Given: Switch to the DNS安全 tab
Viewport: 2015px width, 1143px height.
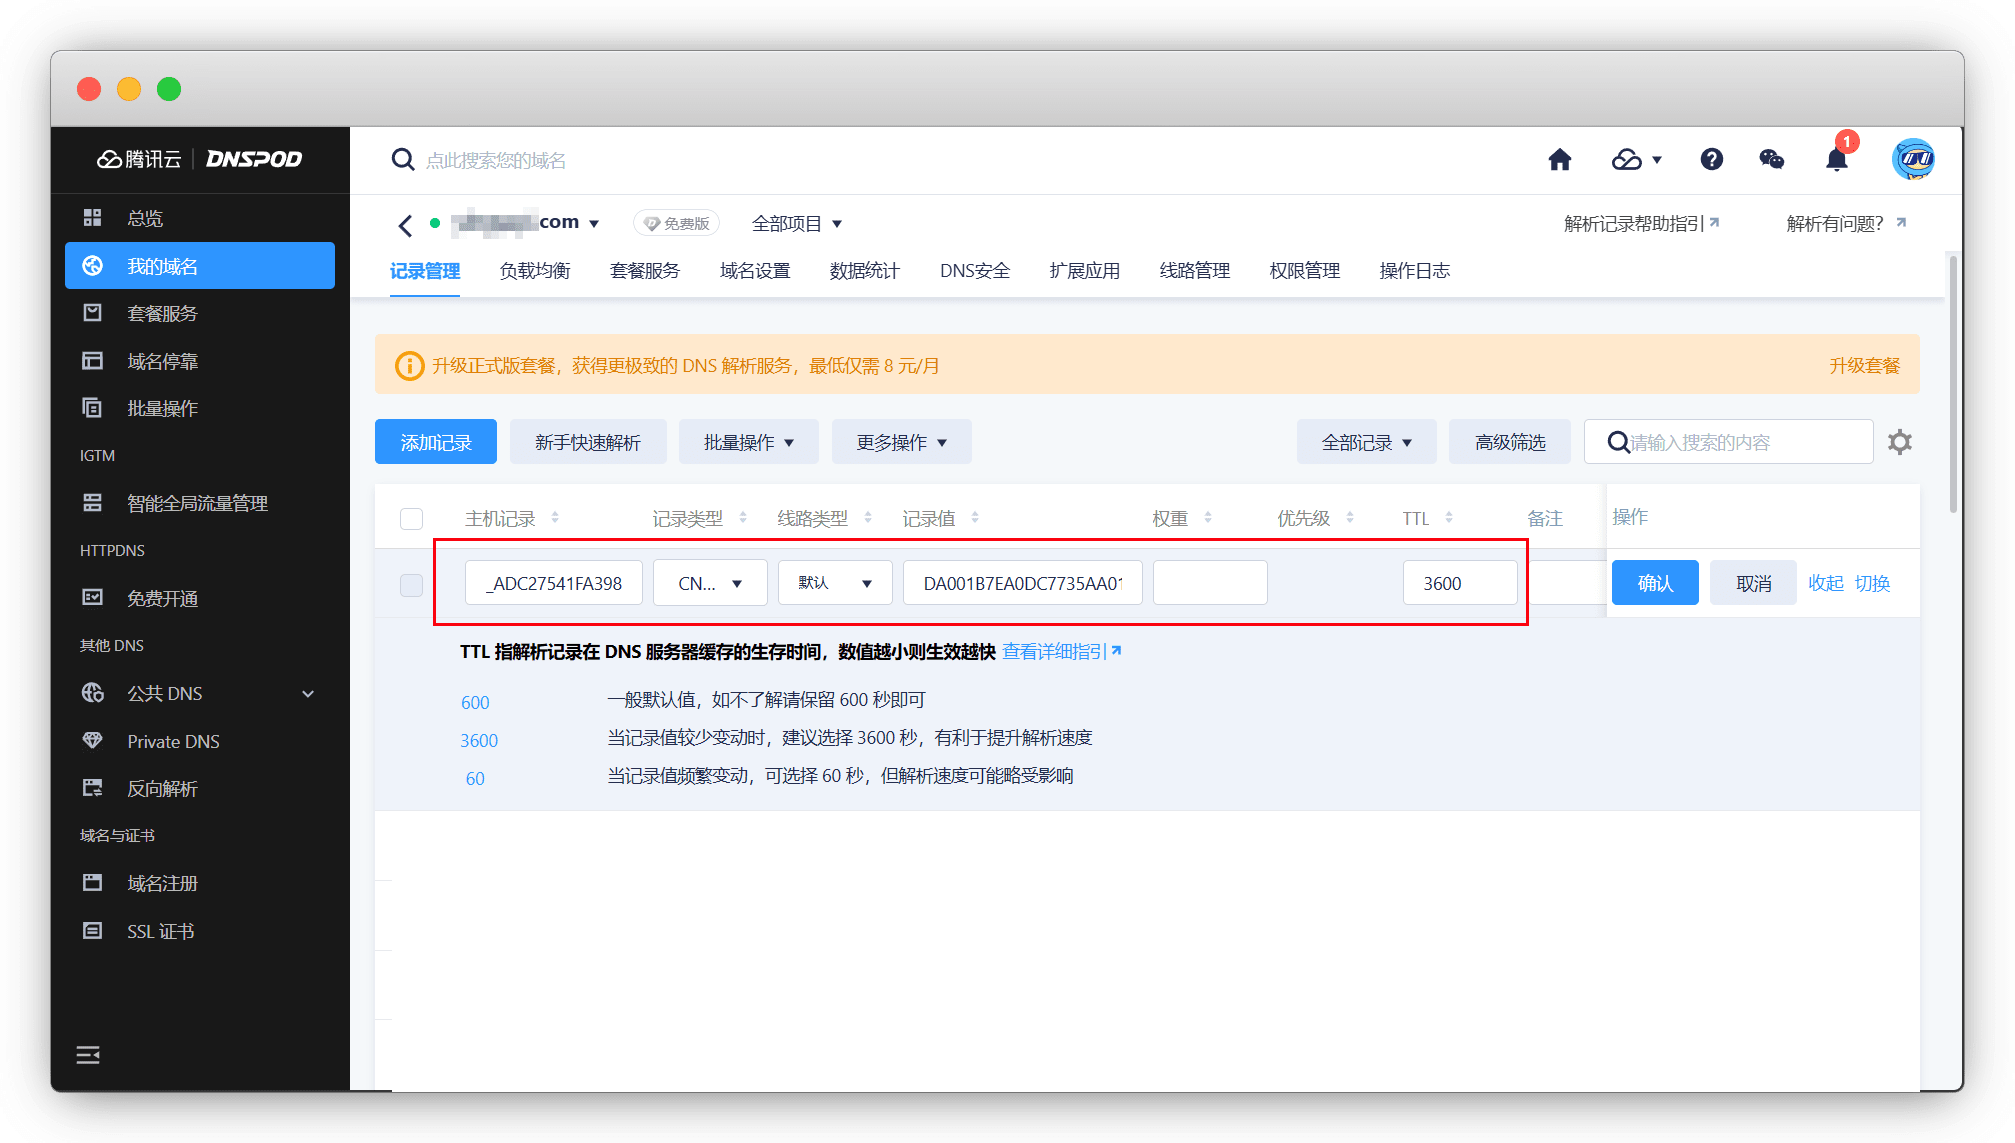Looking at the screenshot, I should pyautogui.click(x=974, y=271).
